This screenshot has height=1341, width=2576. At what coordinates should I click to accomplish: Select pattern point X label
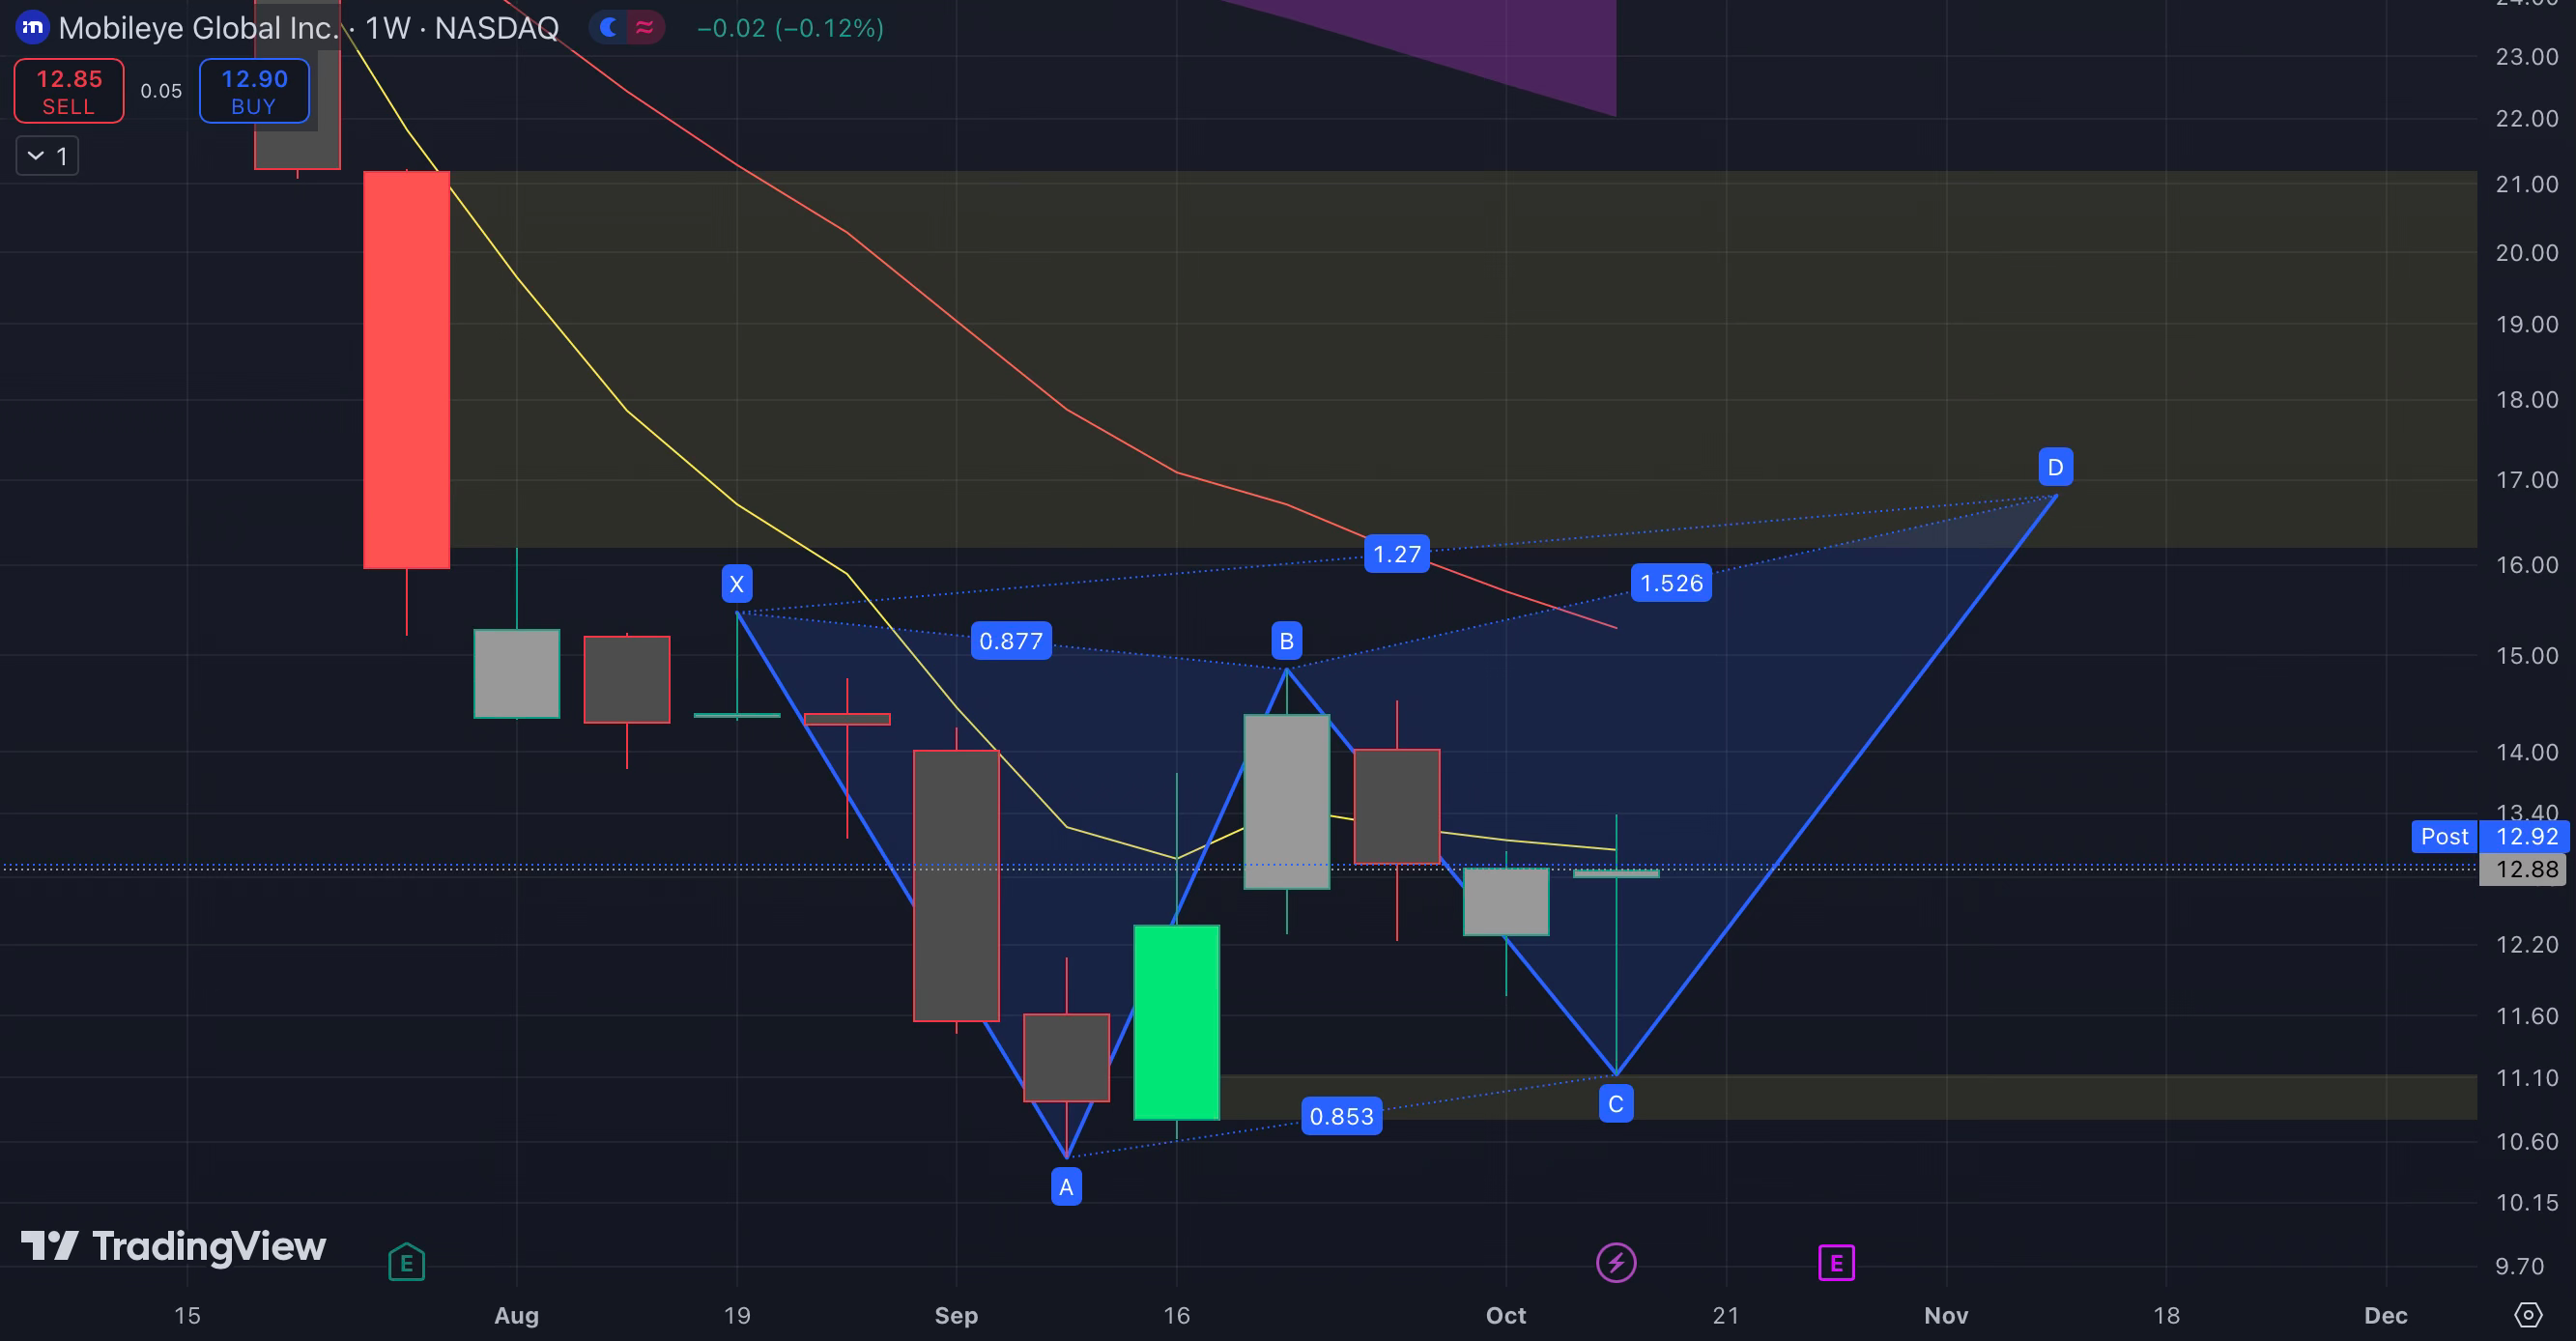coord(737,584)
